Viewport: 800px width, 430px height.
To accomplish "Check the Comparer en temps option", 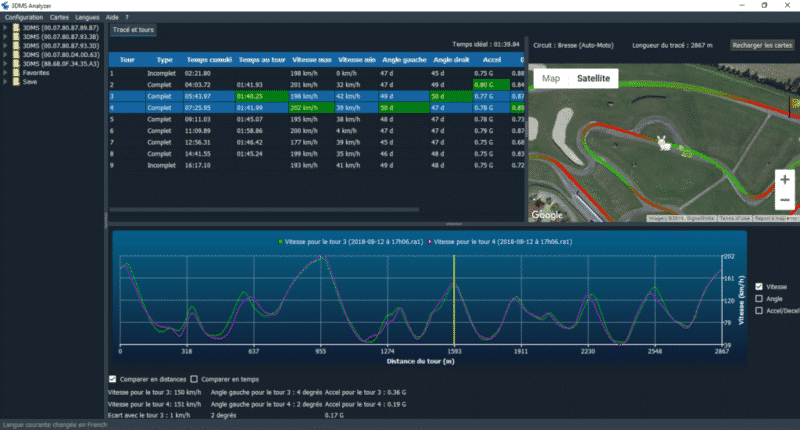I will (195, 380).
